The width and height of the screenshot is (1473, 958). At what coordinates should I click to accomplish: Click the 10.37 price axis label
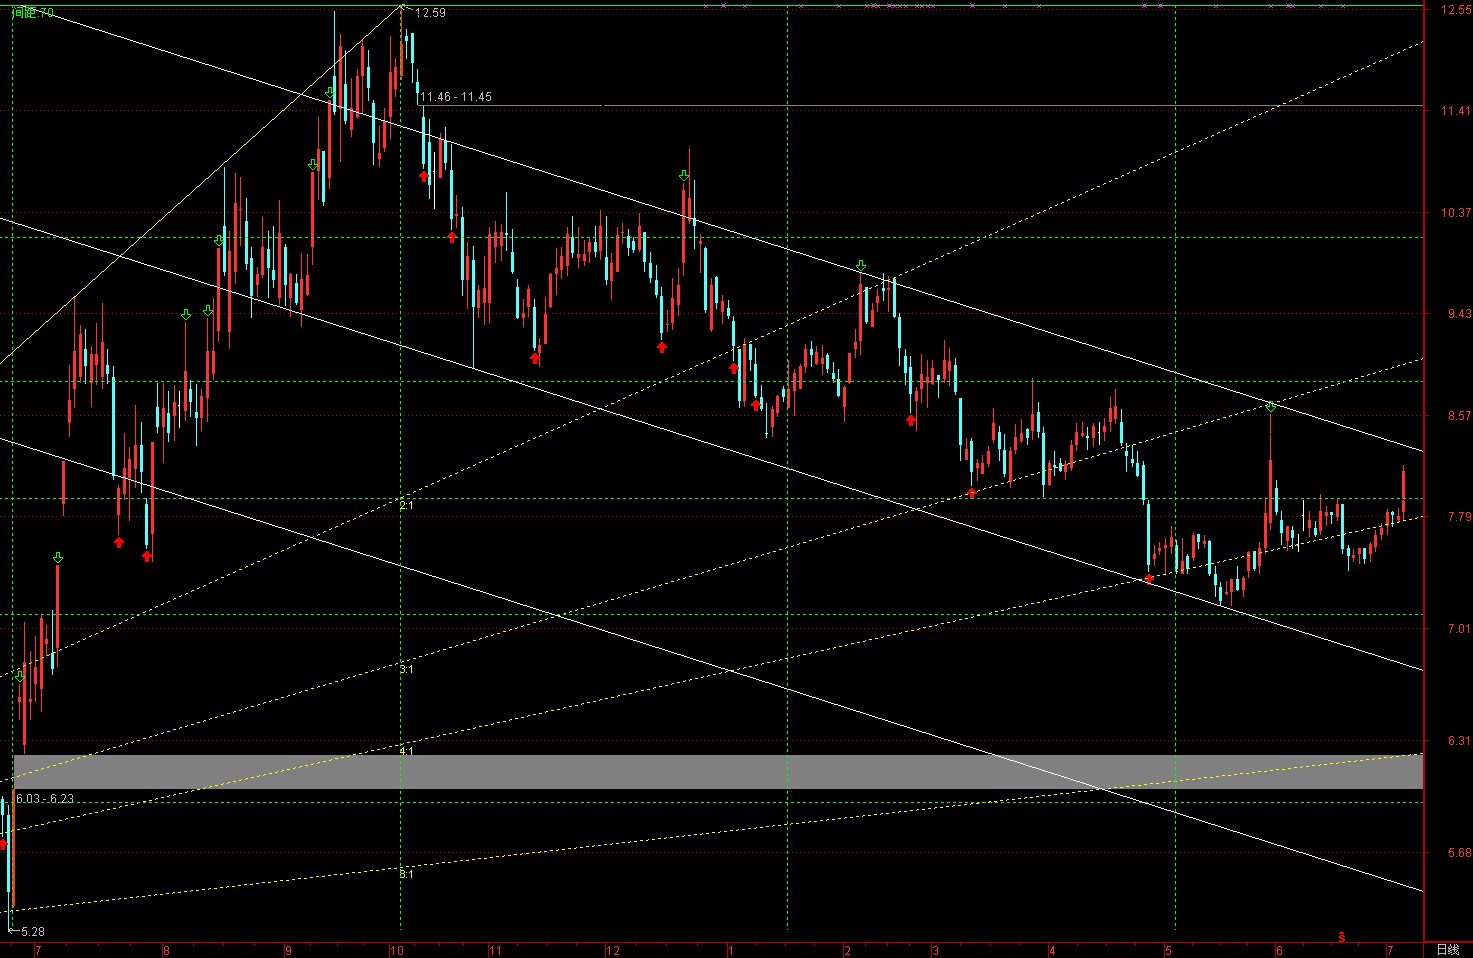tap(1455, 213)
